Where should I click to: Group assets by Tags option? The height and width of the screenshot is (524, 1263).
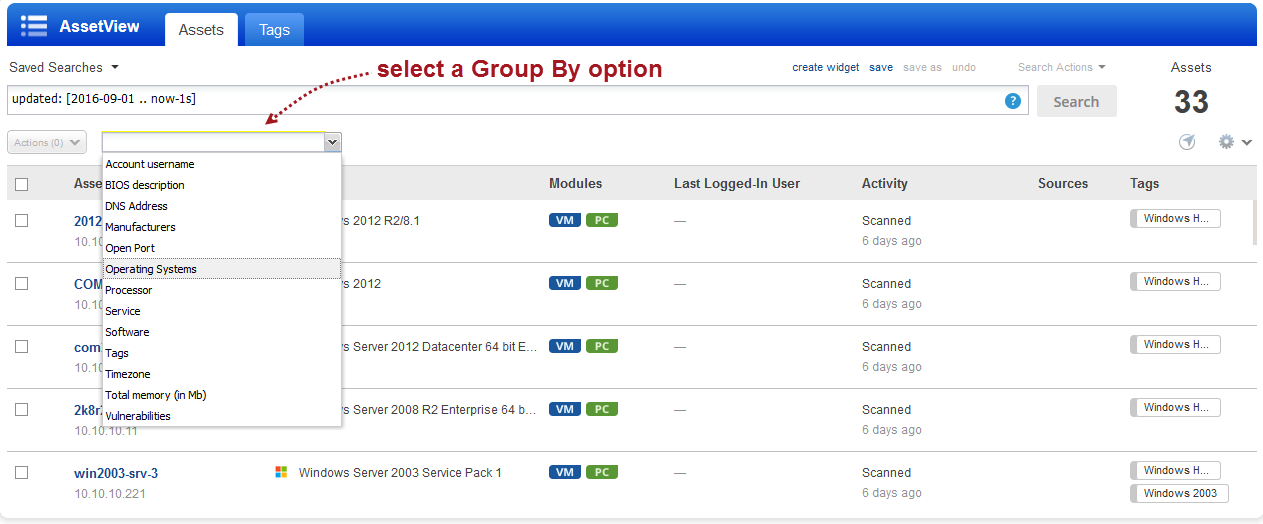[222, 353]
